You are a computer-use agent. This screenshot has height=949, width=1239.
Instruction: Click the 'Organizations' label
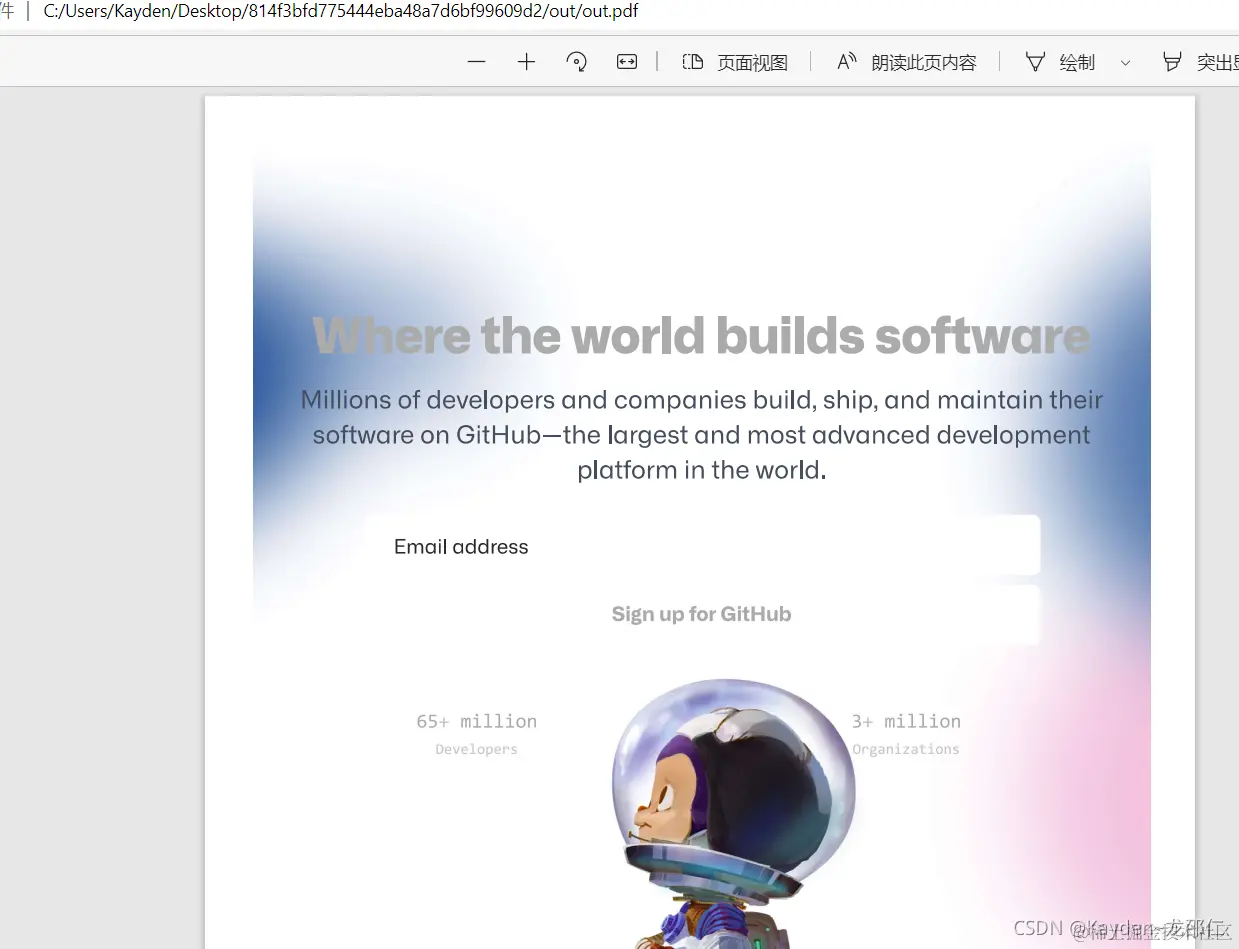[x=906, y=749]
